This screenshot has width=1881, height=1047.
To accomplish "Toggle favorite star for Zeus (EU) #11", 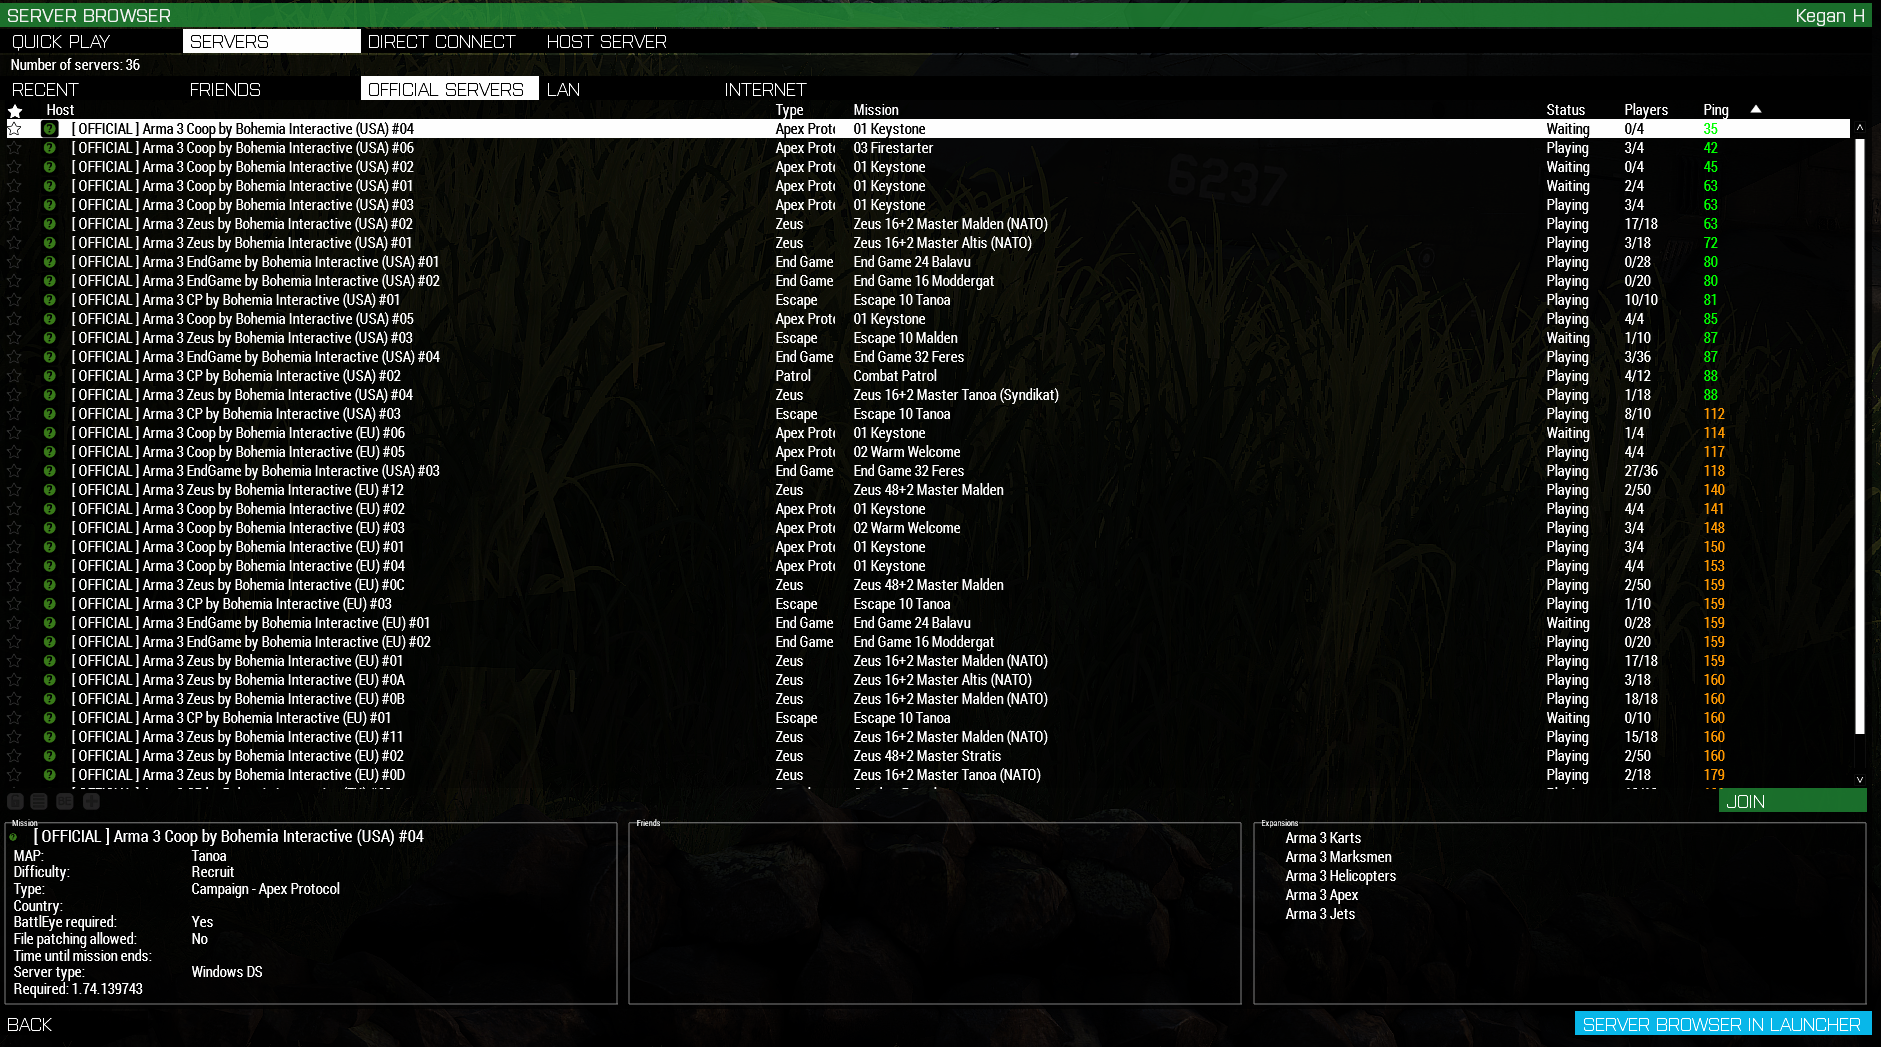I will click(14, 737).
